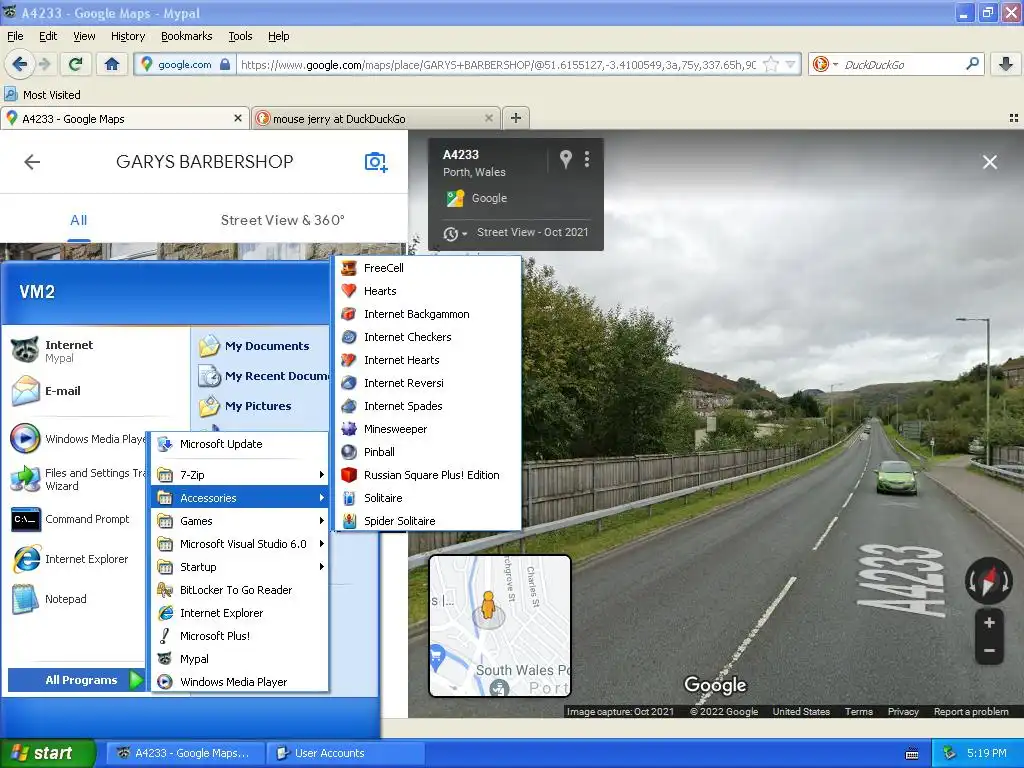Open the File menu
Screen dimensions: 1024x768
15,36
